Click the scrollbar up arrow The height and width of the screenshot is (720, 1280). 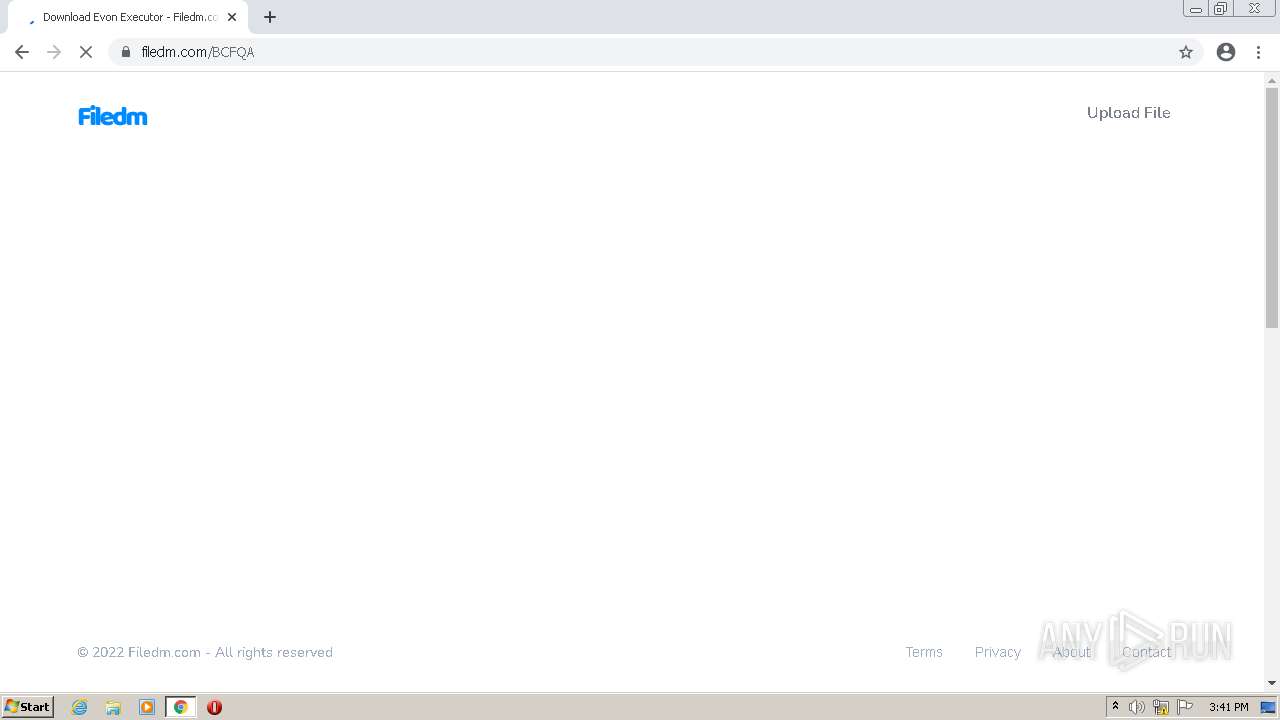tap(1272, 80)
